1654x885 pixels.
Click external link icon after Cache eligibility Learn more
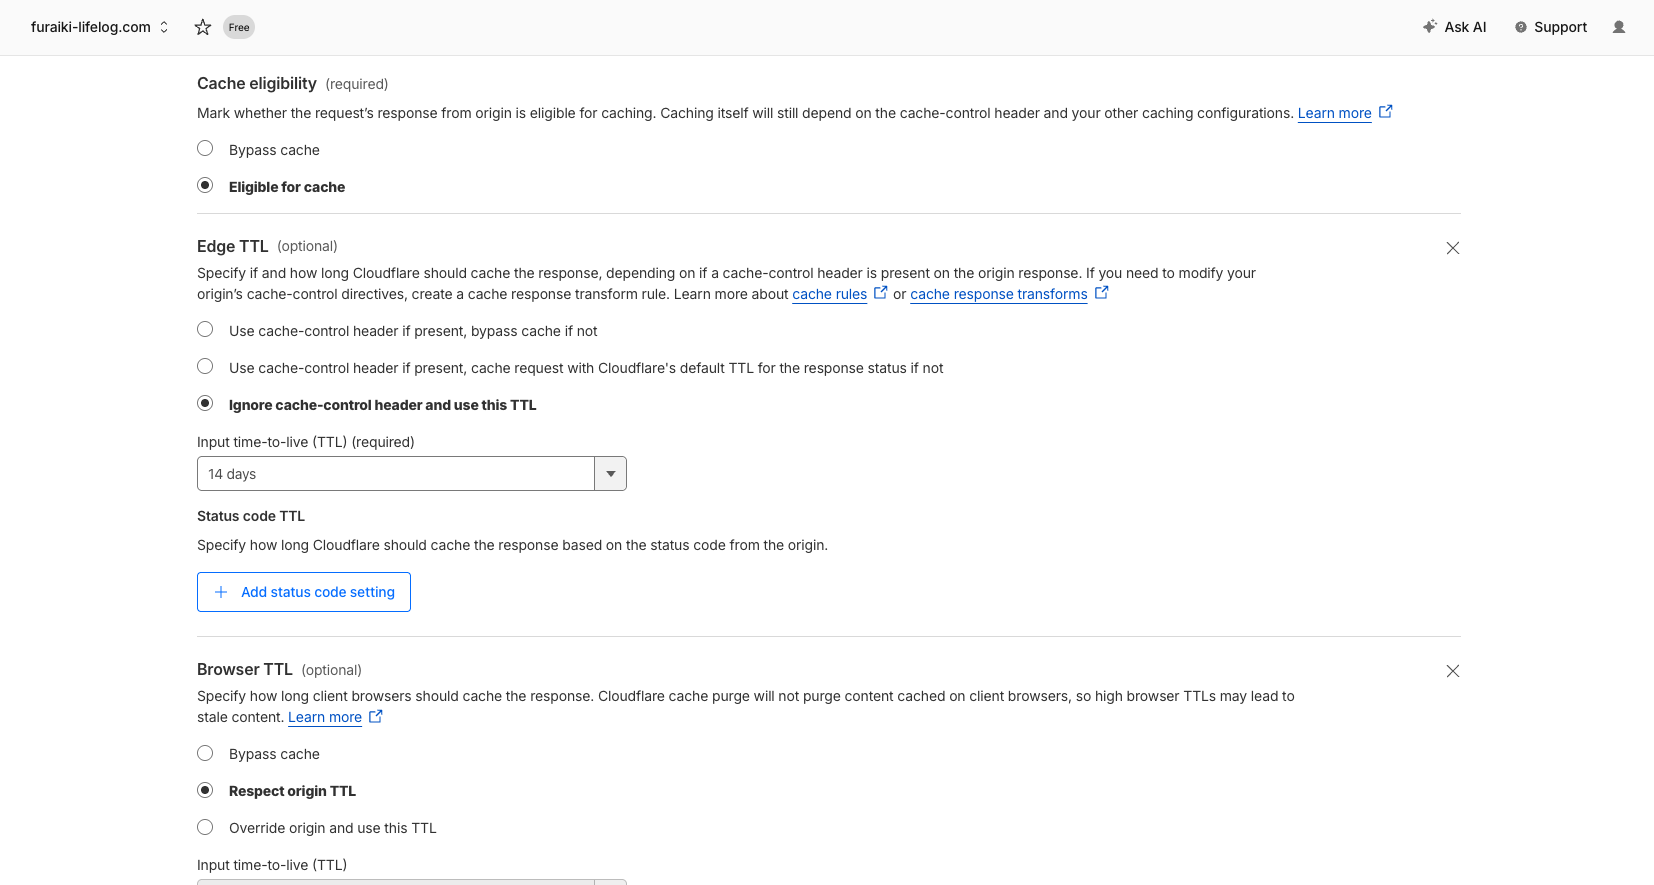1385,112
